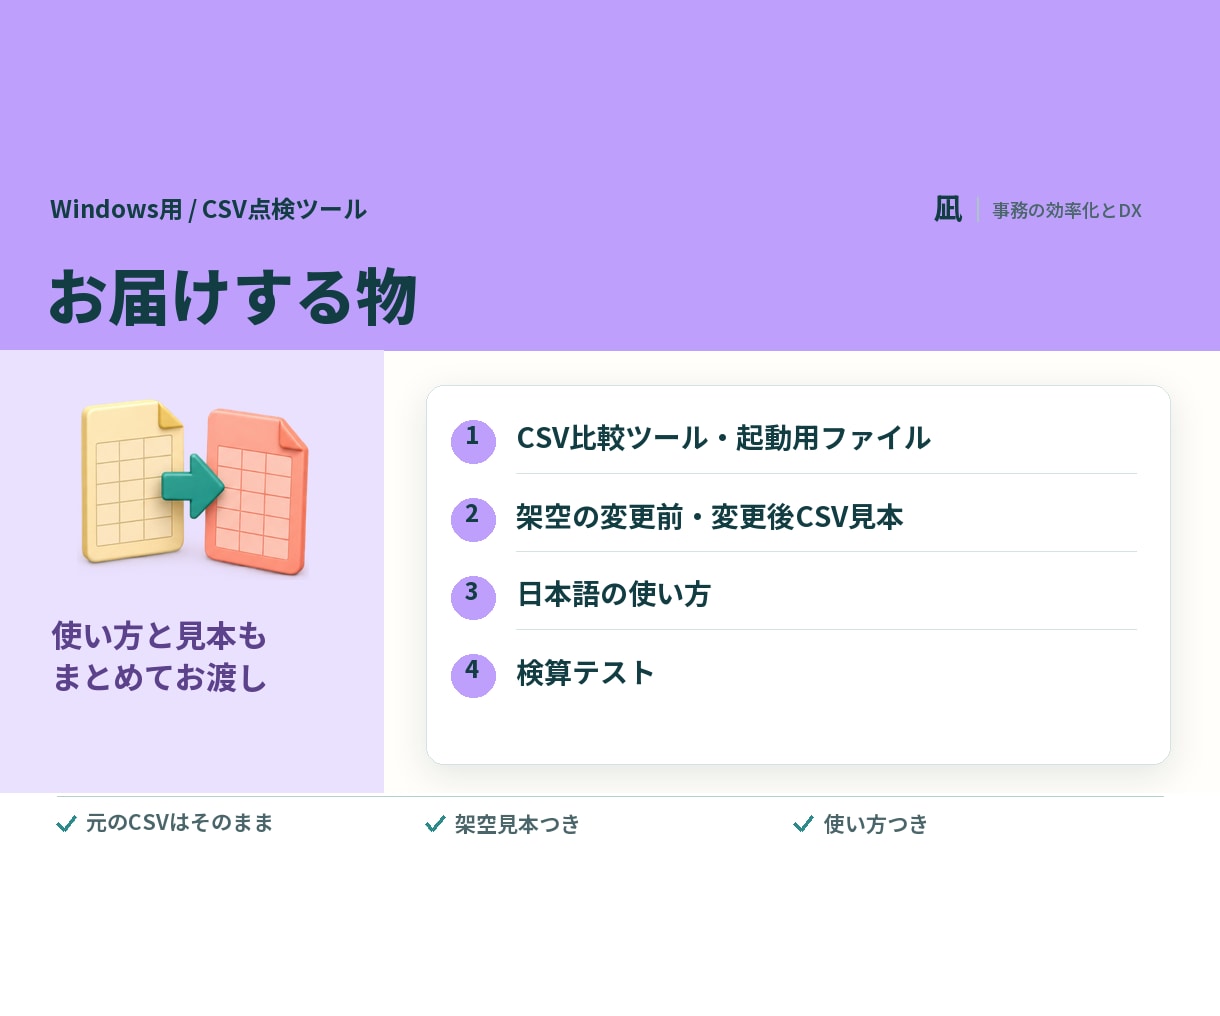Click the 'まとめてお渡し' caption line

point(159,677)
